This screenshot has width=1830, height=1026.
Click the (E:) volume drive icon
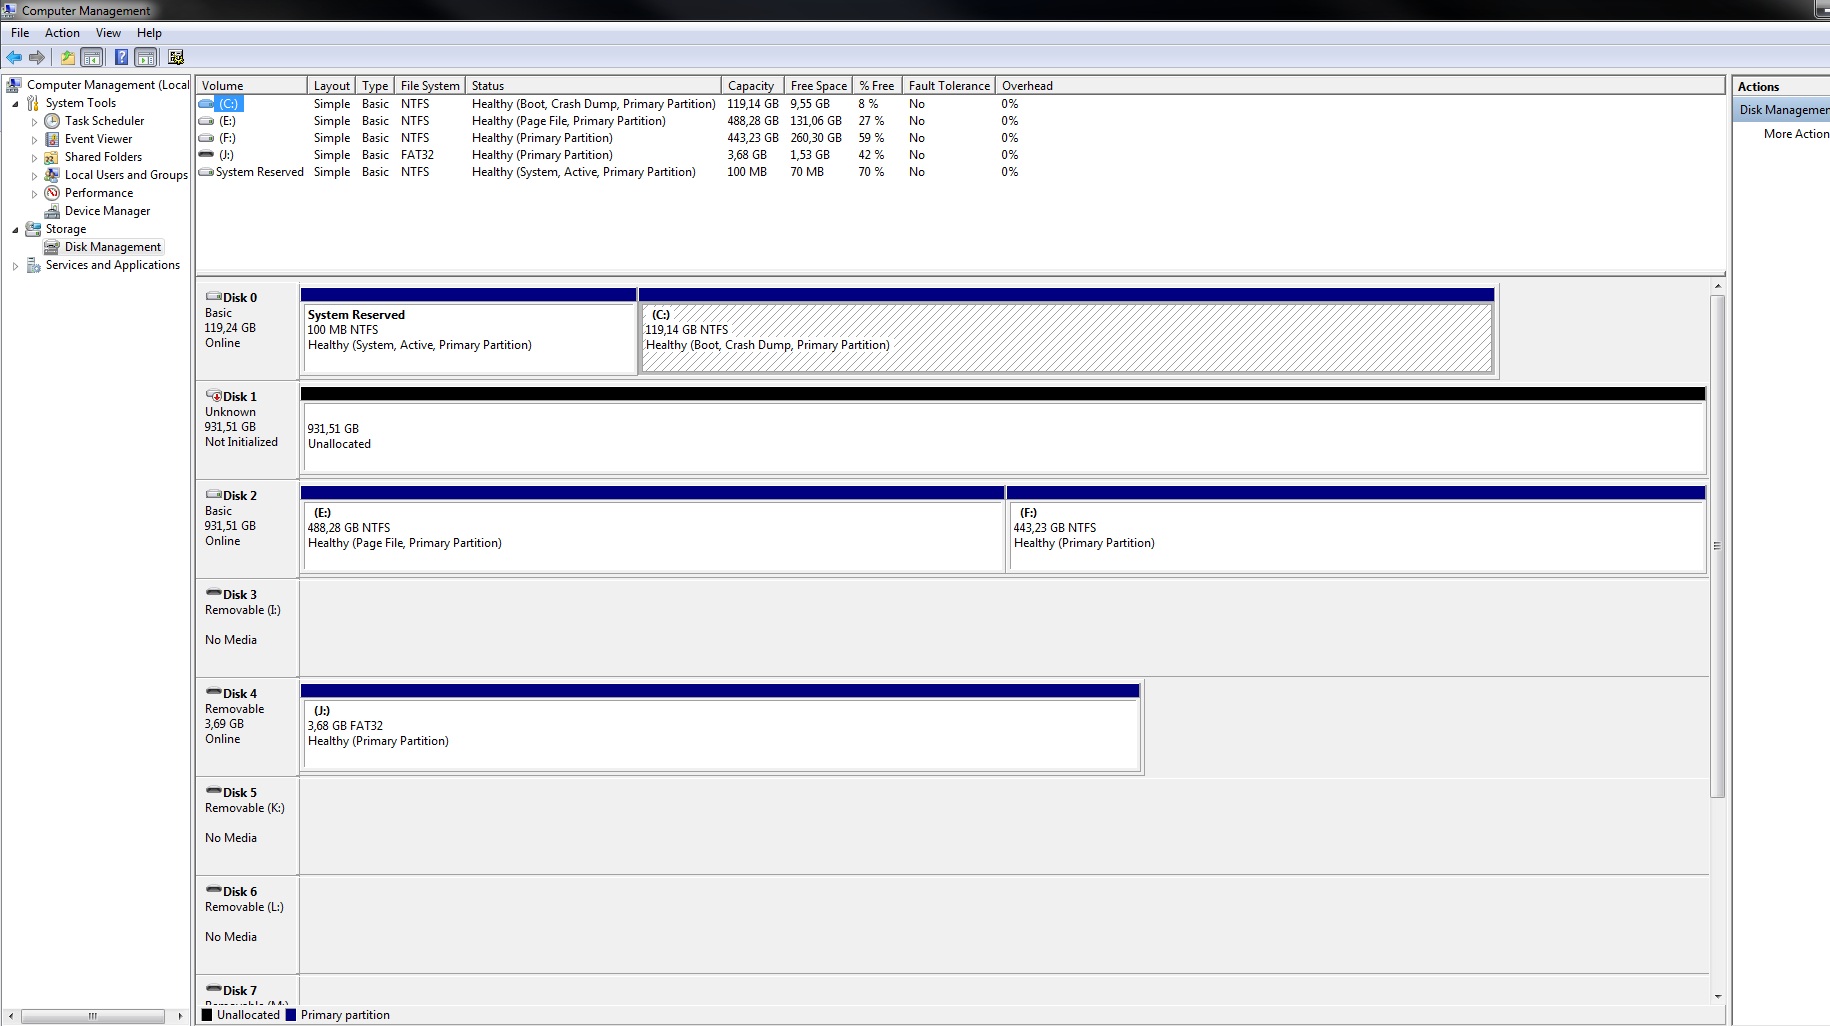(206, 121)
